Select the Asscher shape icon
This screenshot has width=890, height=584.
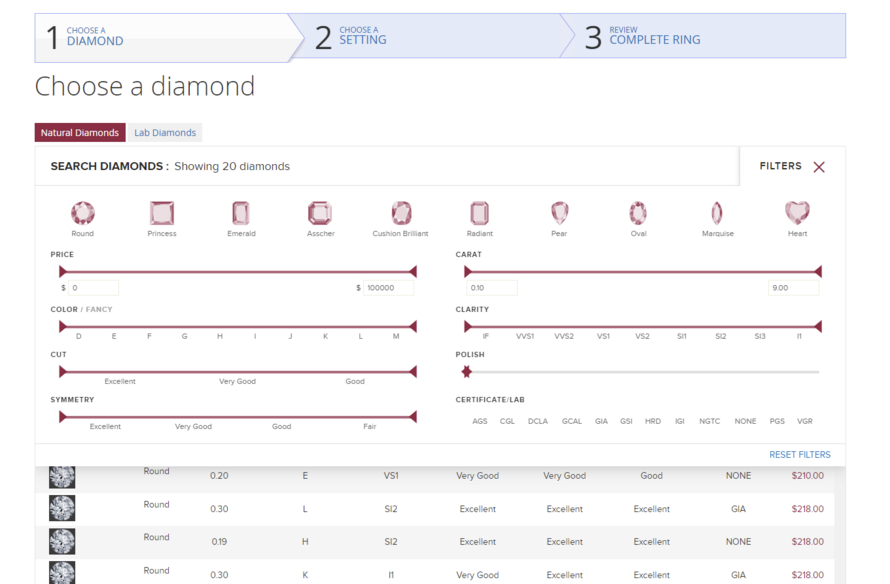(x=320, y=213)
